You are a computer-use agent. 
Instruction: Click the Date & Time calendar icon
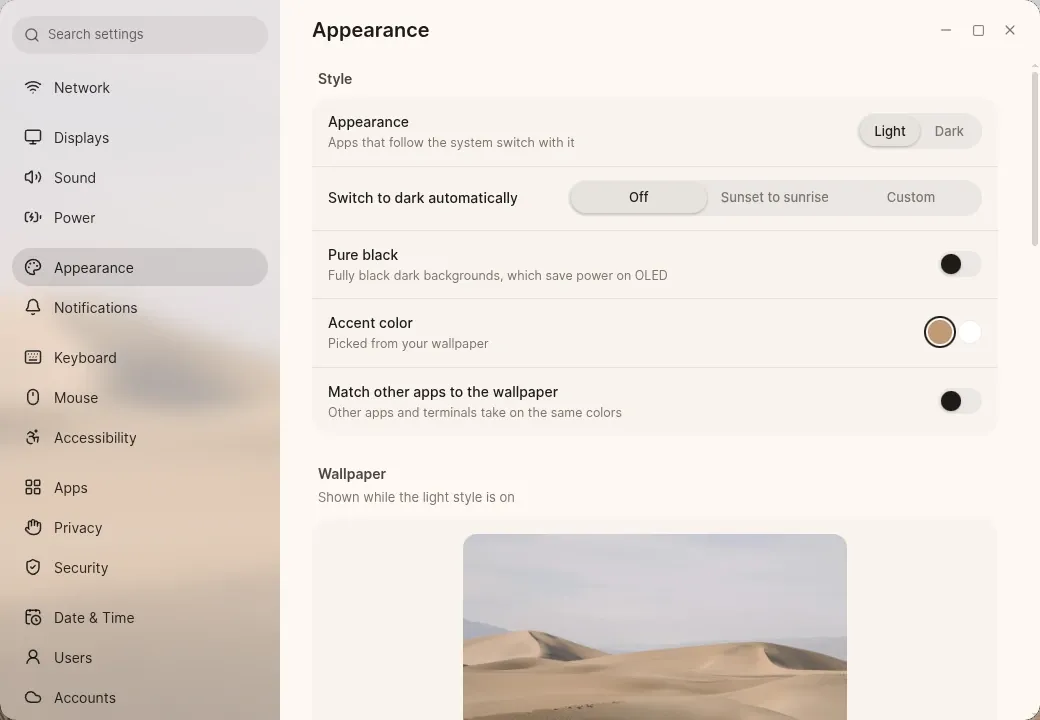coord(32,617)
